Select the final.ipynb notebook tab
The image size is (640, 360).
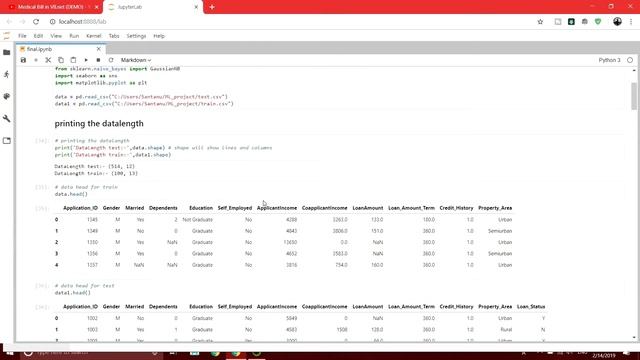[60, 49]
